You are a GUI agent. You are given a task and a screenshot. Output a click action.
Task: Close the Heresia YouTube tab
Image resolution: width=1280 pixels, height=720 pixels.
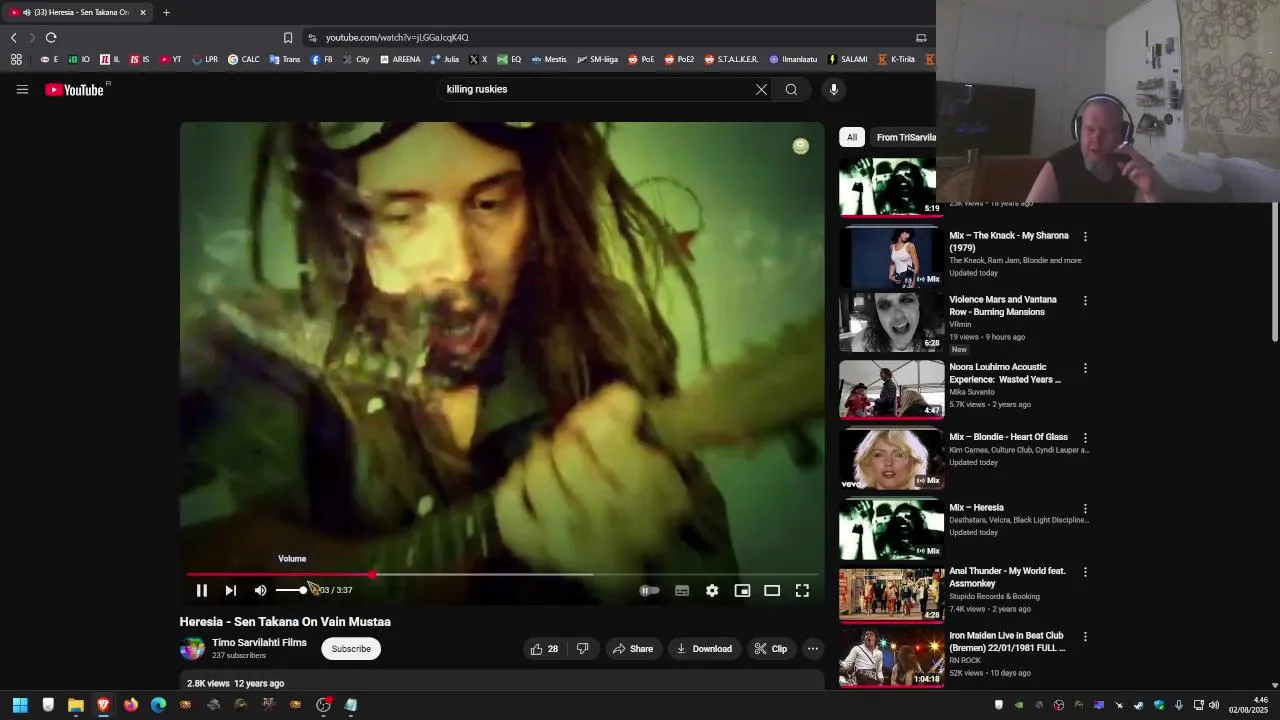click(143, 12)
